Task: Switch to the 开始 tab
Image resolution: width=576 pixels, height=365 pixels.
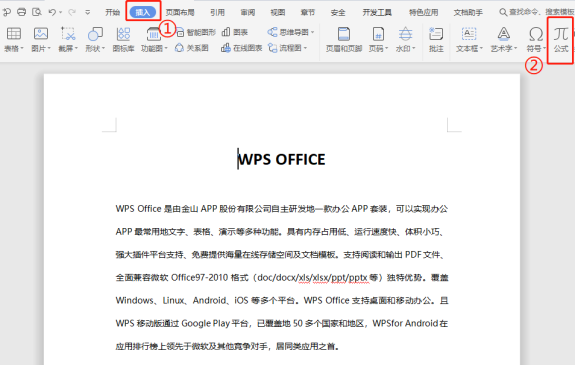Action: point(112,12)
